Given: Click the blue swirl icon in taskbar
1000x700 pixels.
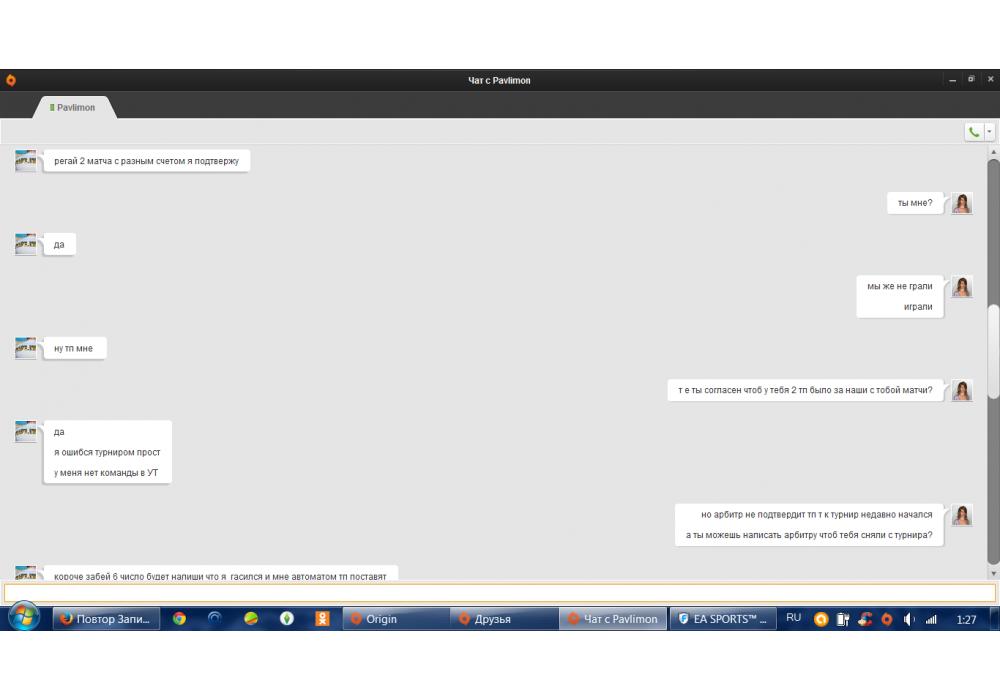Looking at the screenshot, I should coord(215,618).
